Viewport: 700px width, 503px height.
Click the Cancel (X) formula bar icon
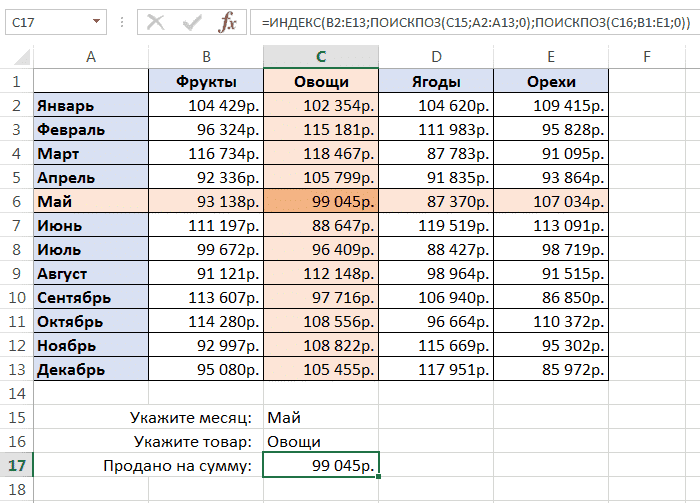coord(156,21)
